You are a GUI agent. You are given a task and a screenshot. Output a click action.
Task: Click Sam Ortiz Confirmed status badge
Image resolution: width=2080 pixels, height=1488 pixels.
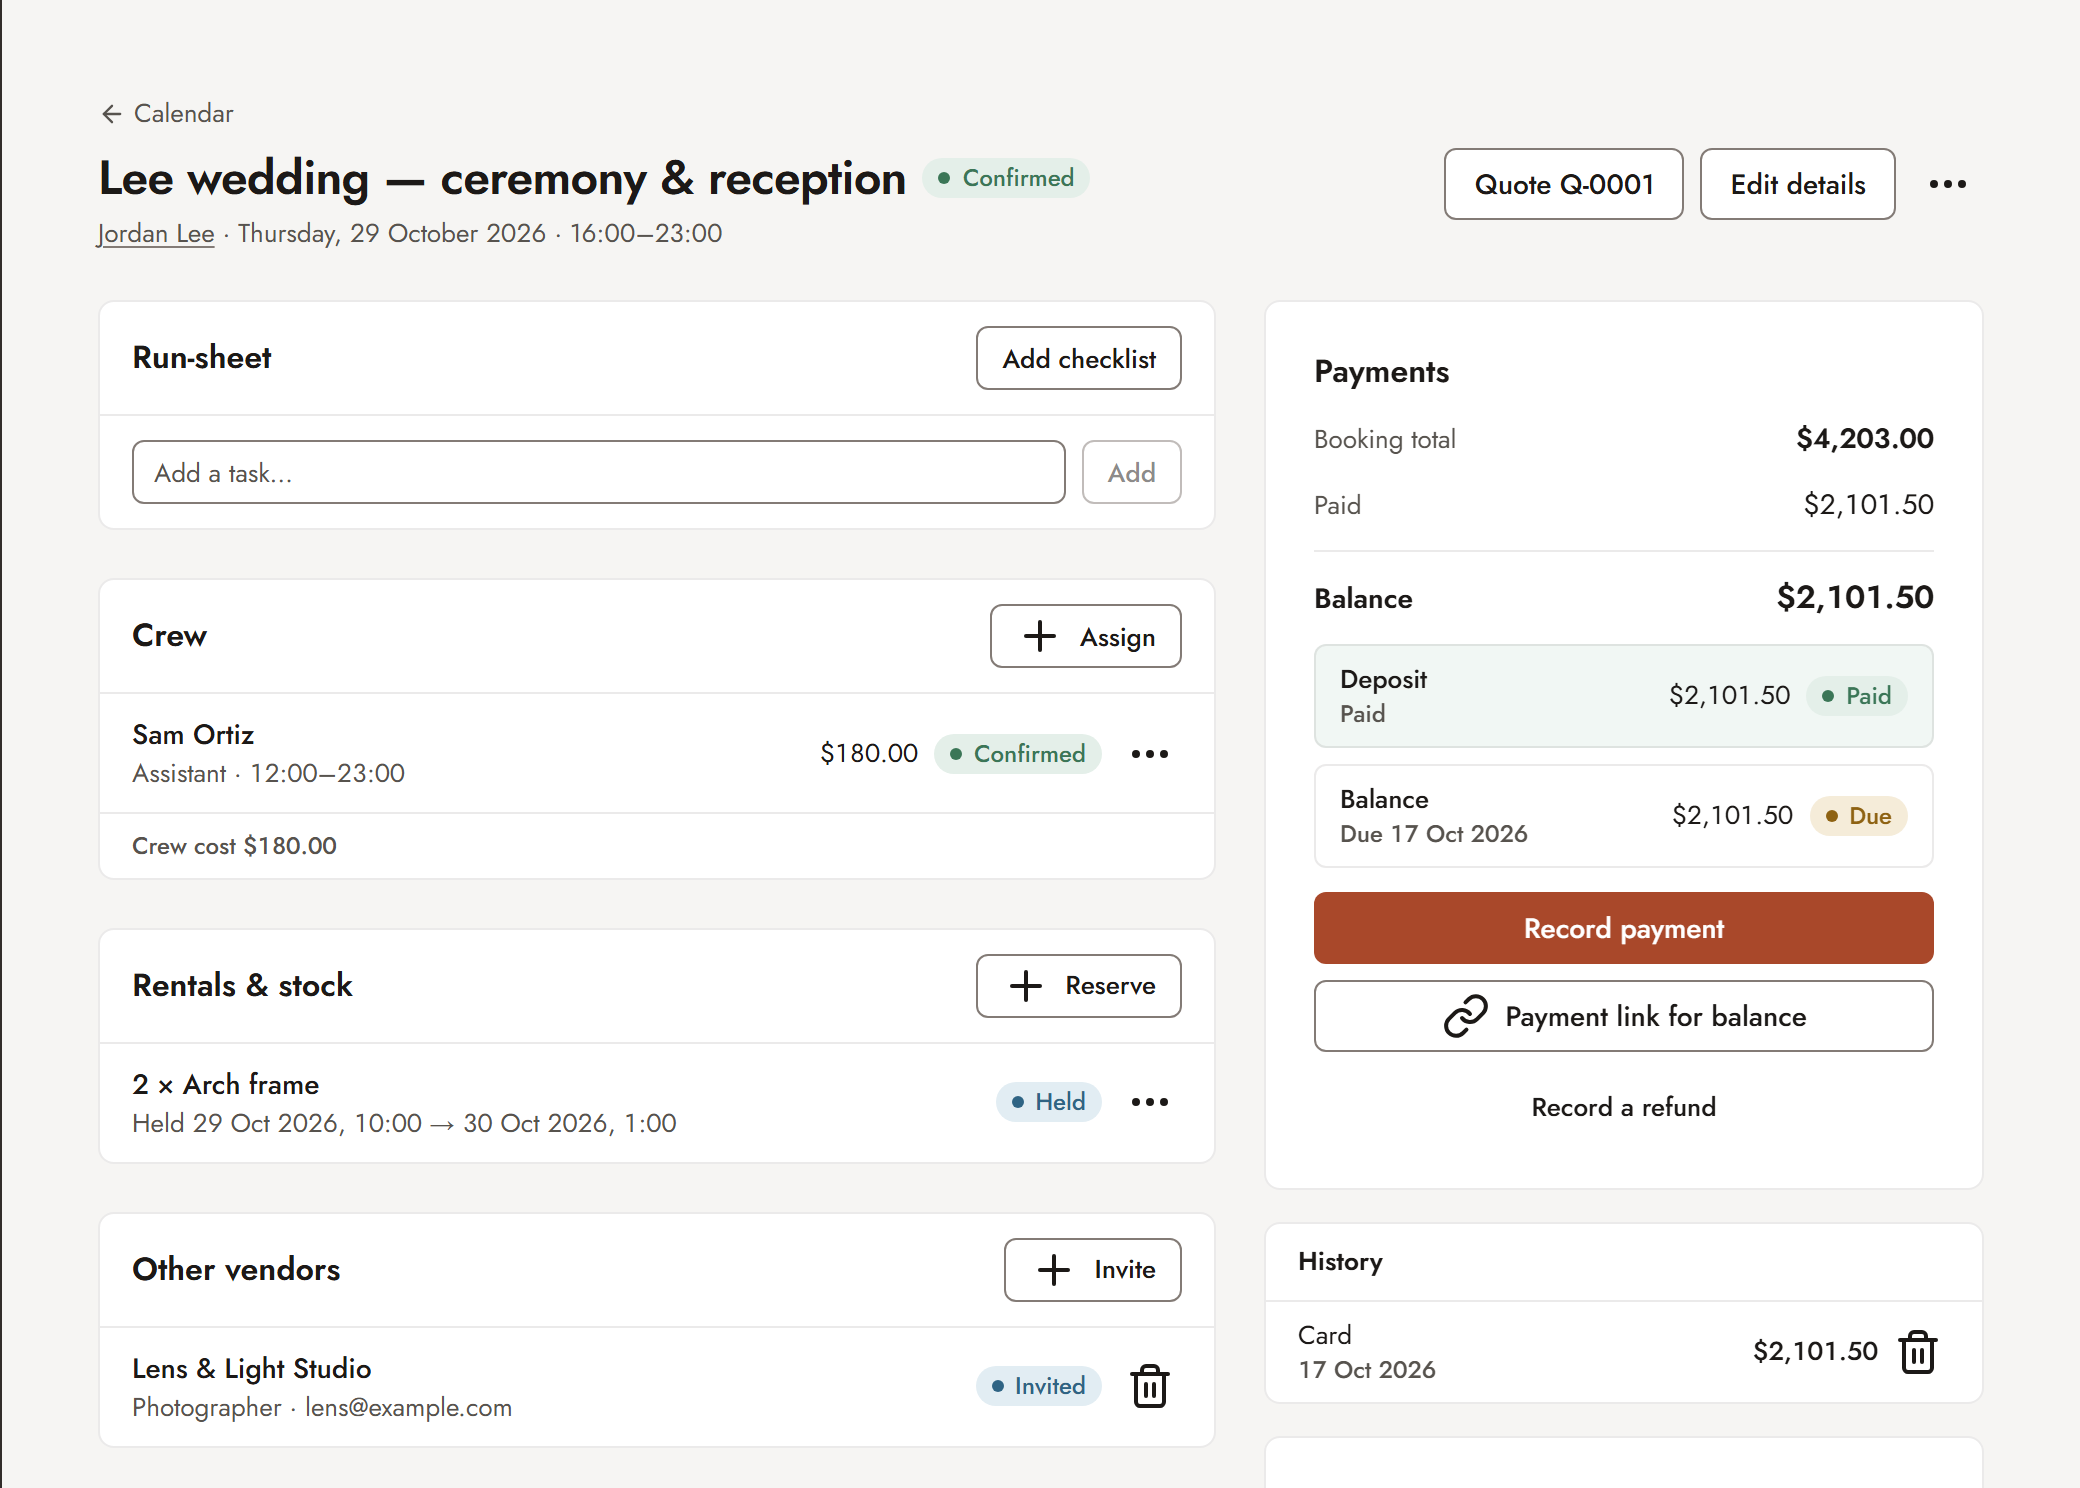point(1017,754)
